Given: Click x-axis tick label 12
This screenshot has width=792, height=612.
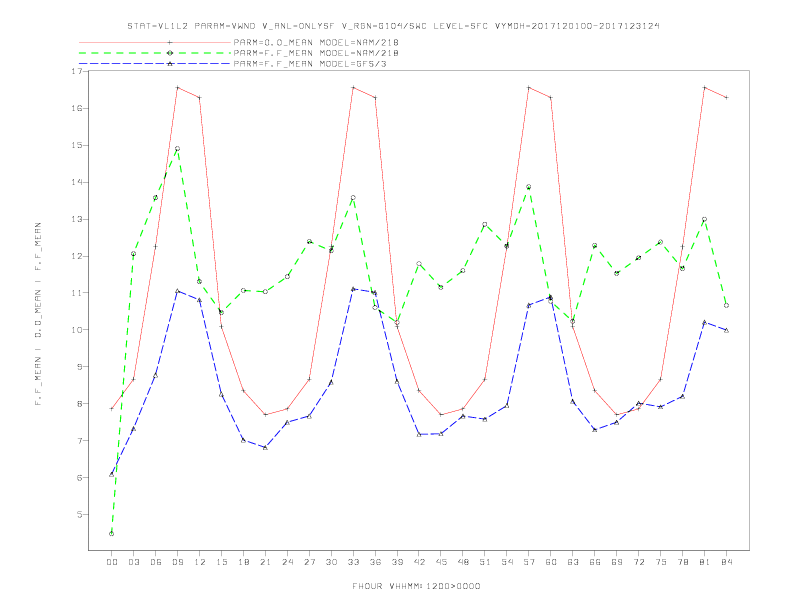Looking at the screenshot, I should coord(200,562).
